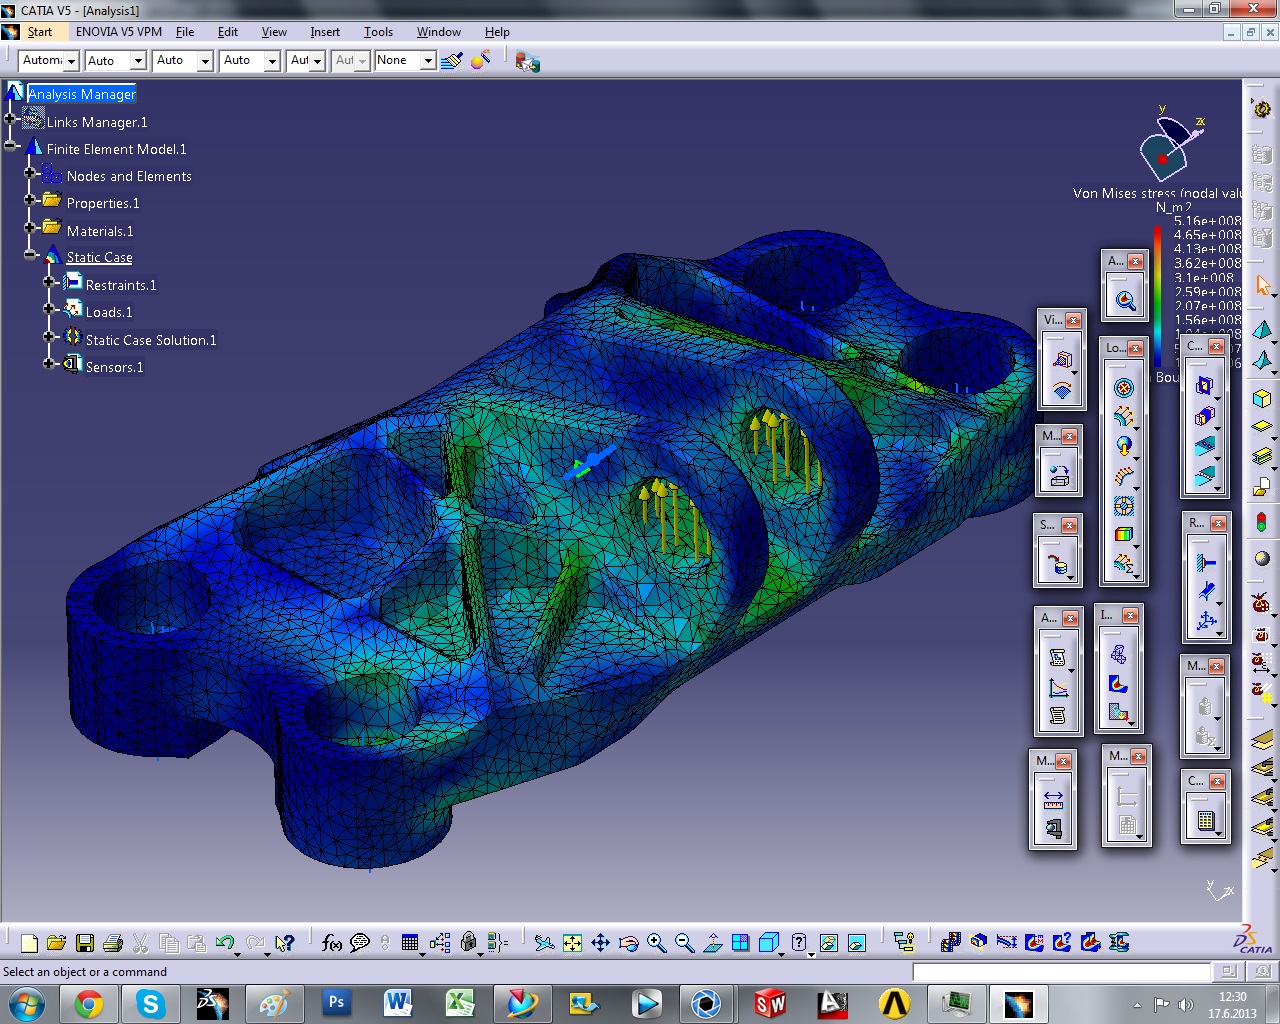Click the Clamp restraint icon
This screenshot has height=1024, width=1280.
1206,563
